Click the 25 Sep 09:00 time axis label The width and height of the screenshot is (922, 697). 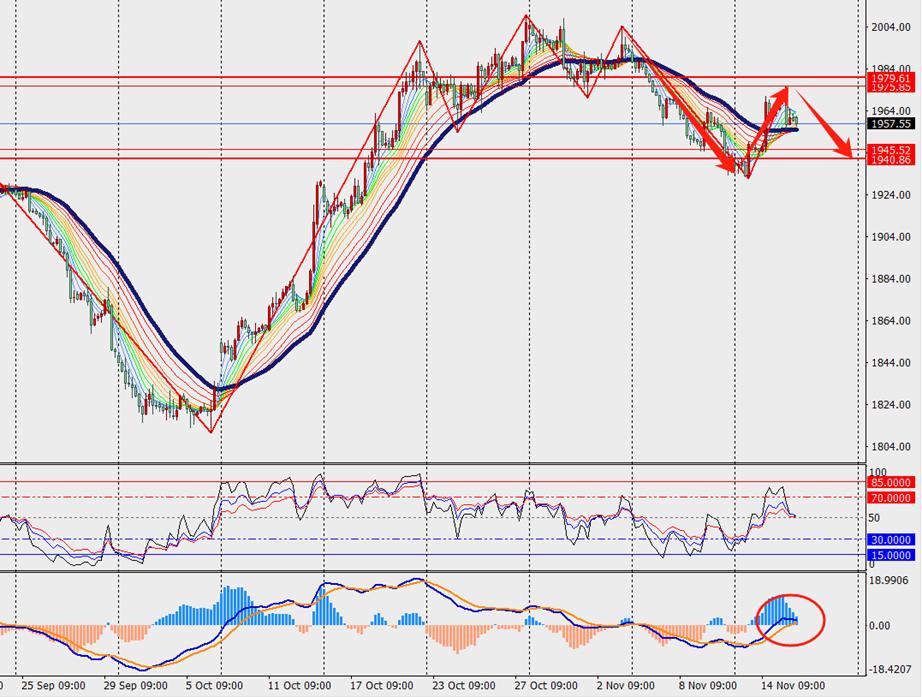click(54, 686)
